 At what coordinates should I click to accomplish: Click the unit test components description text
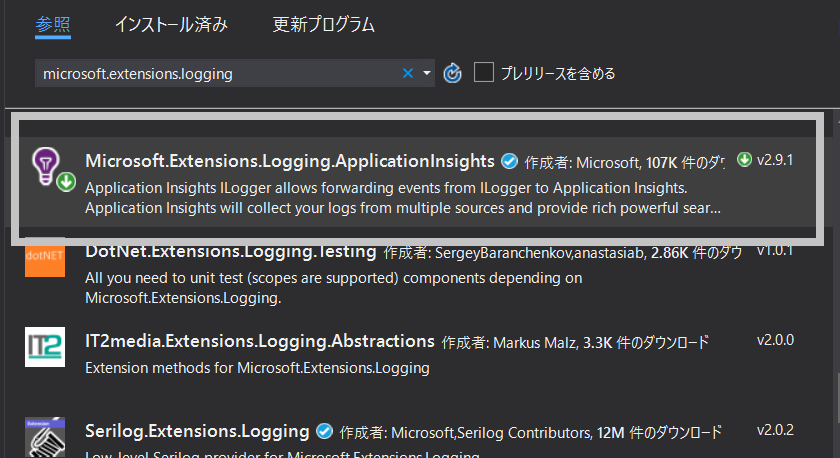334,288
